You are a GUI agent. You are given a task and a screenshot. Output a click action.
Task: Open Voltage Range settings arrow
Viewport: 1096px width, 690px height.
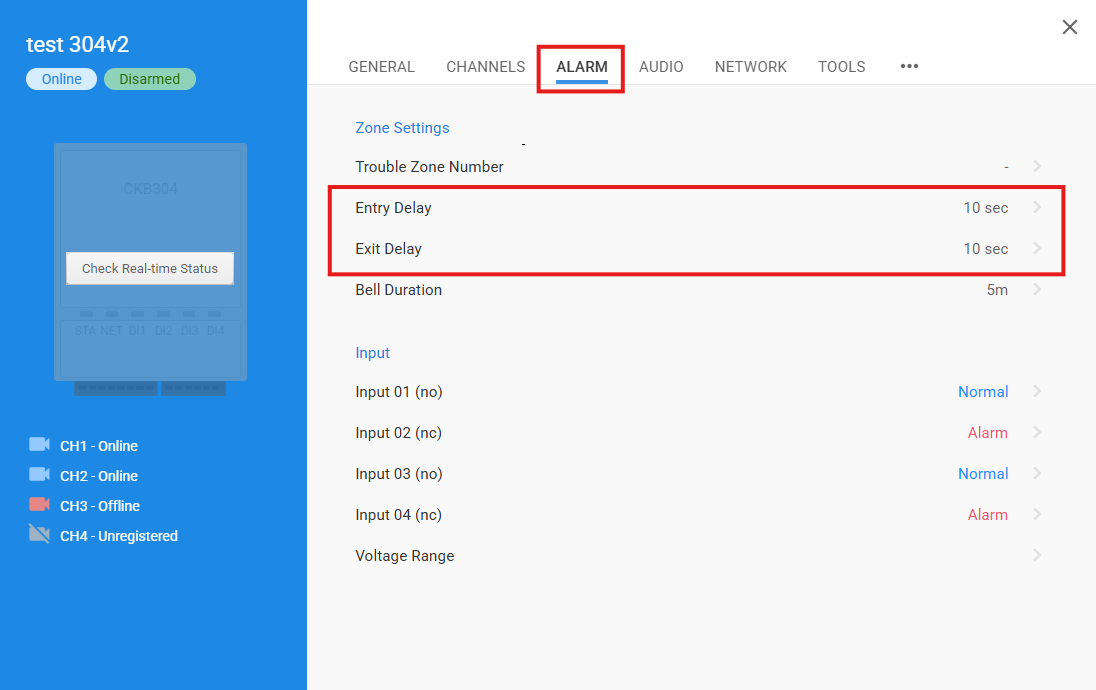[1037, 556]
